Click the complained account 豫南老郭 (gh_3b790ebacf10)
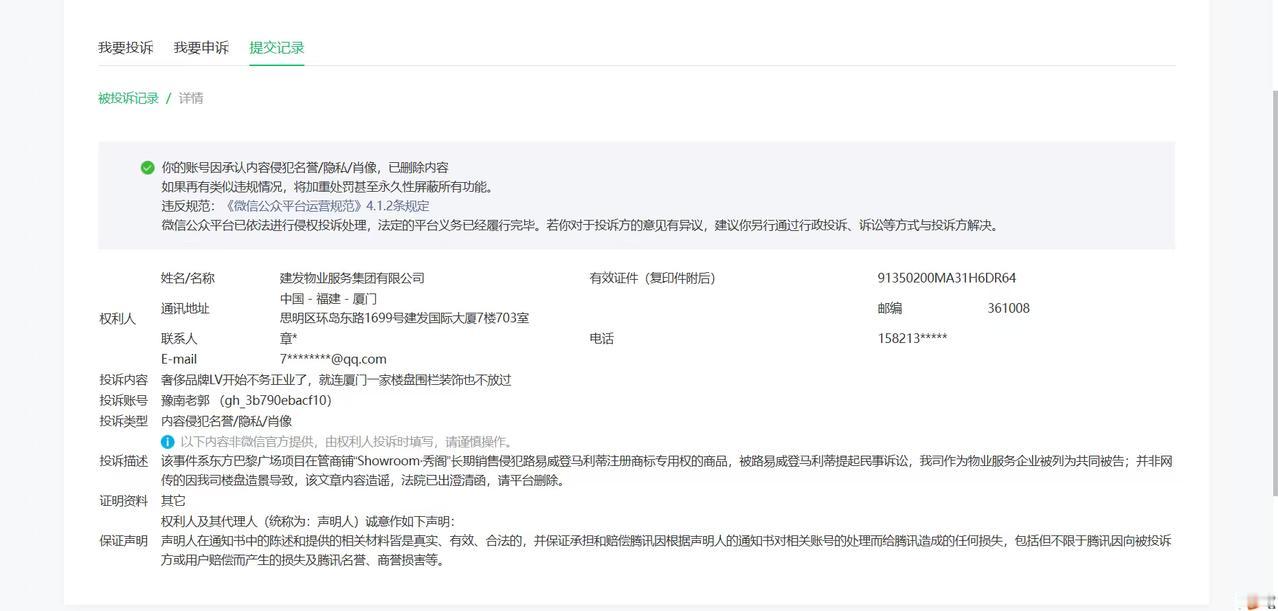This screenshot has height=611, width=1278. [x=246, y=400]
